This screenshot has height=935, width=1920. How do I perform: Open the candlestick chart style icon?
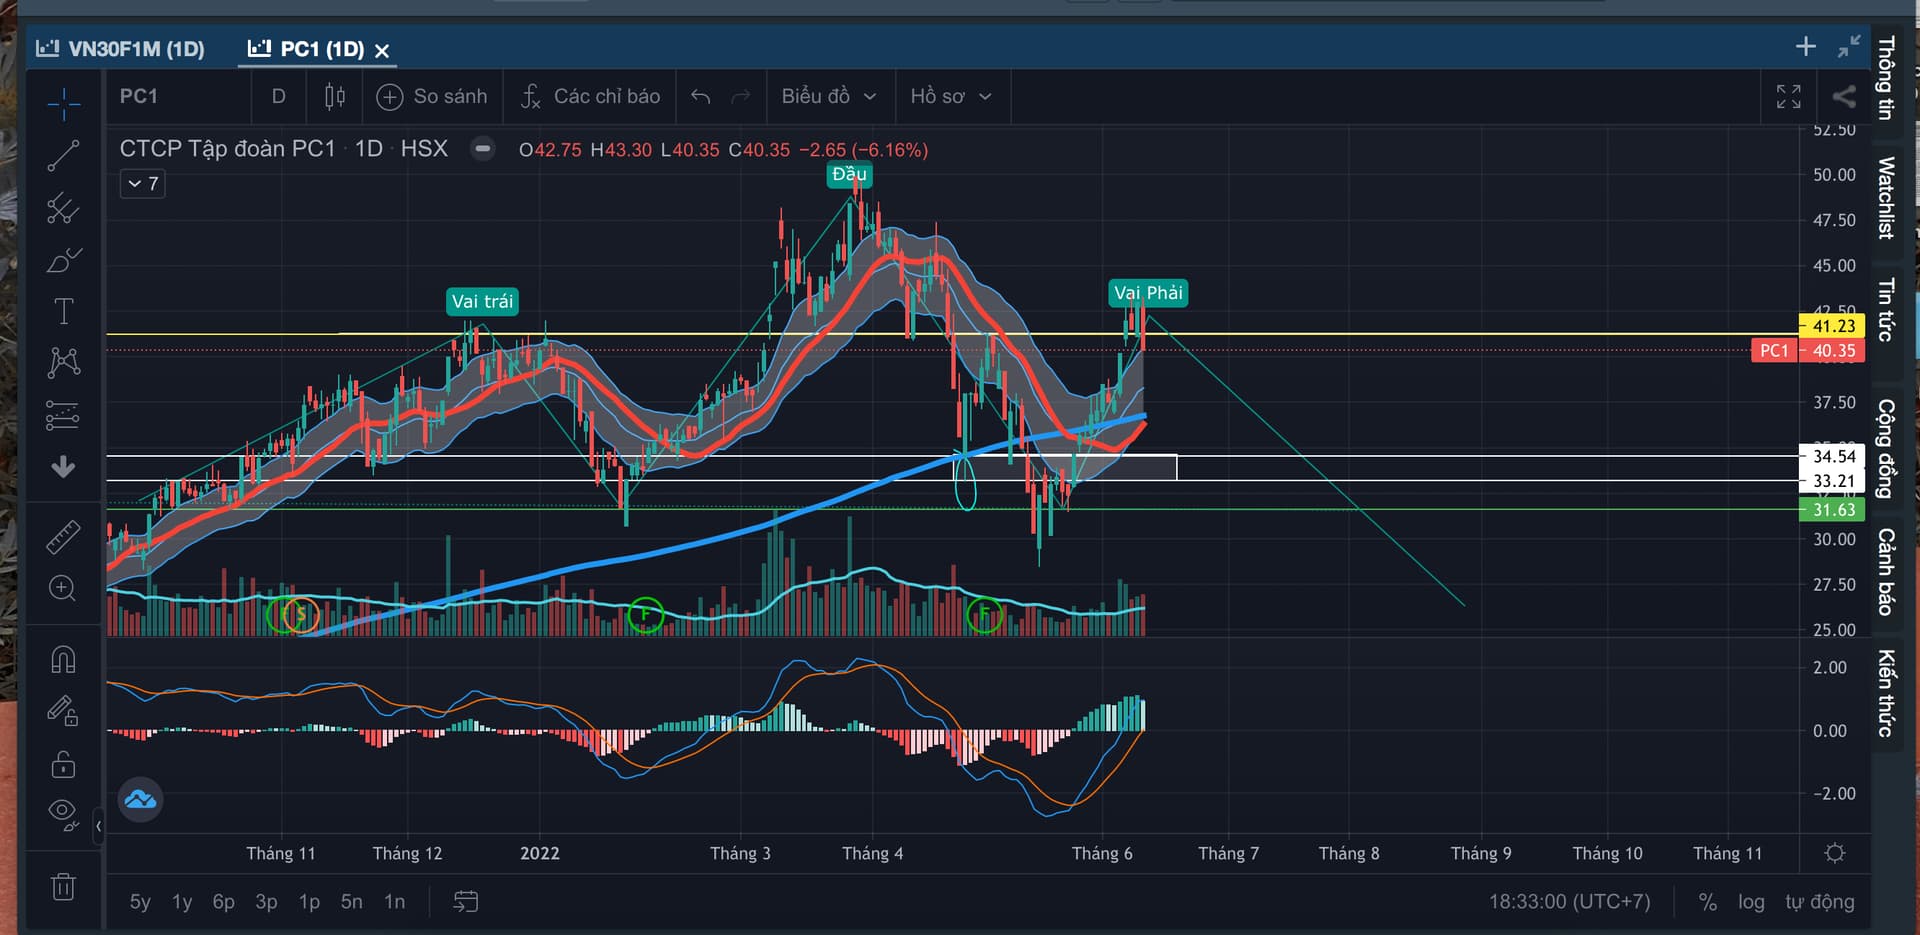tap(335, 96)
